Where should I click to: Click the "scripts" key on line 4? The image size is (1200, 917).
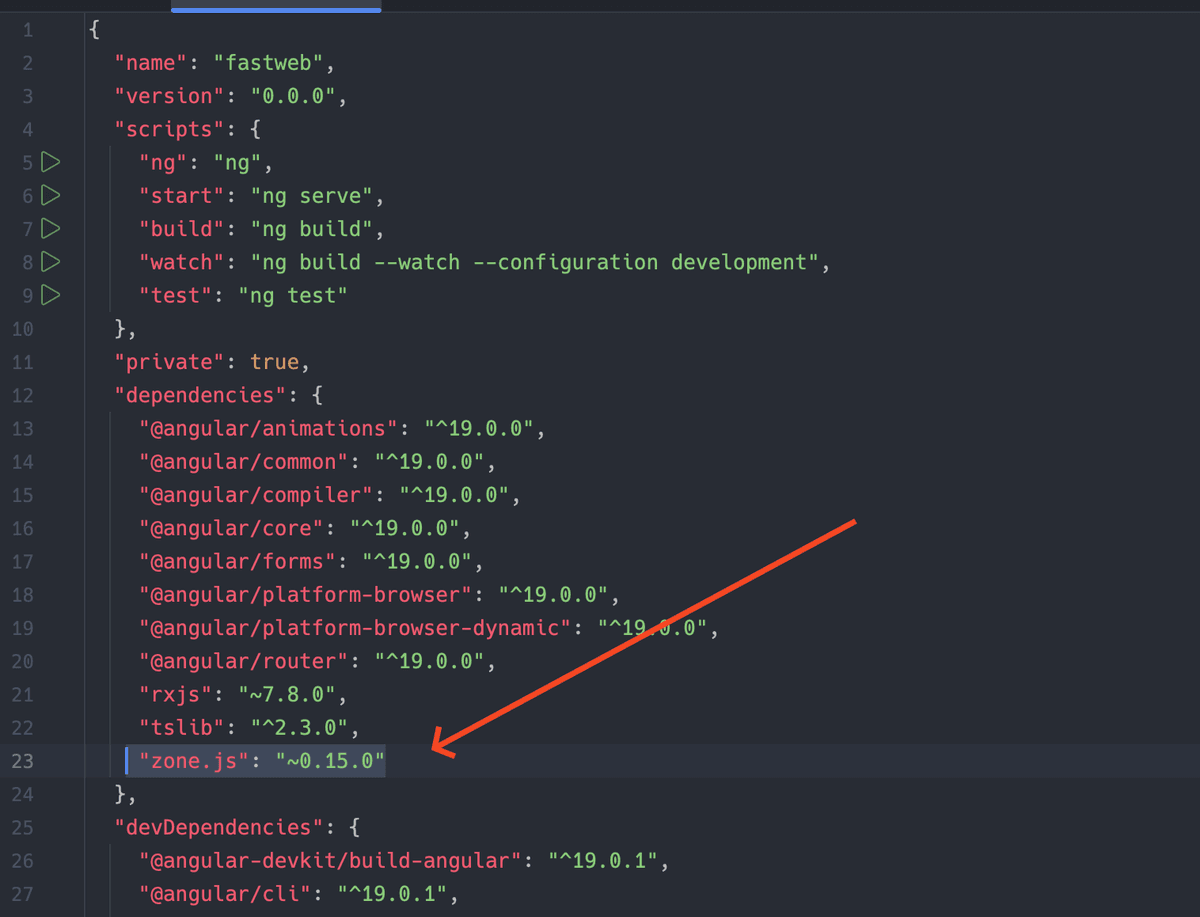(164, 129)
